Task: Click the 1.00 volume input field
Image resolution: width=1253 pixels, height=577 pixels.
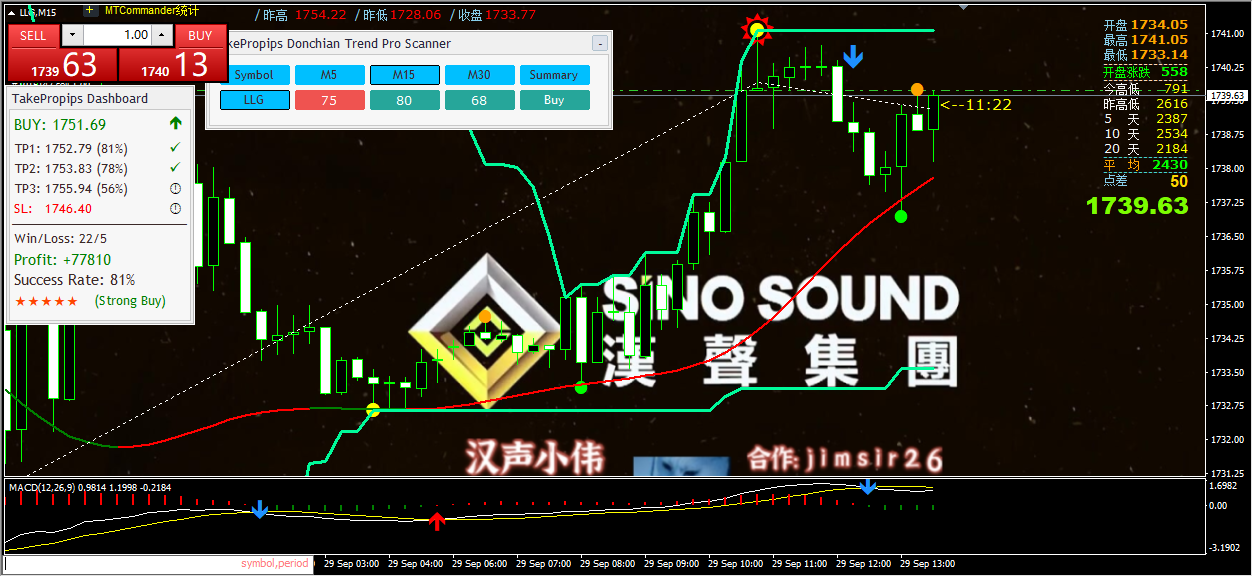Action: 119,35
